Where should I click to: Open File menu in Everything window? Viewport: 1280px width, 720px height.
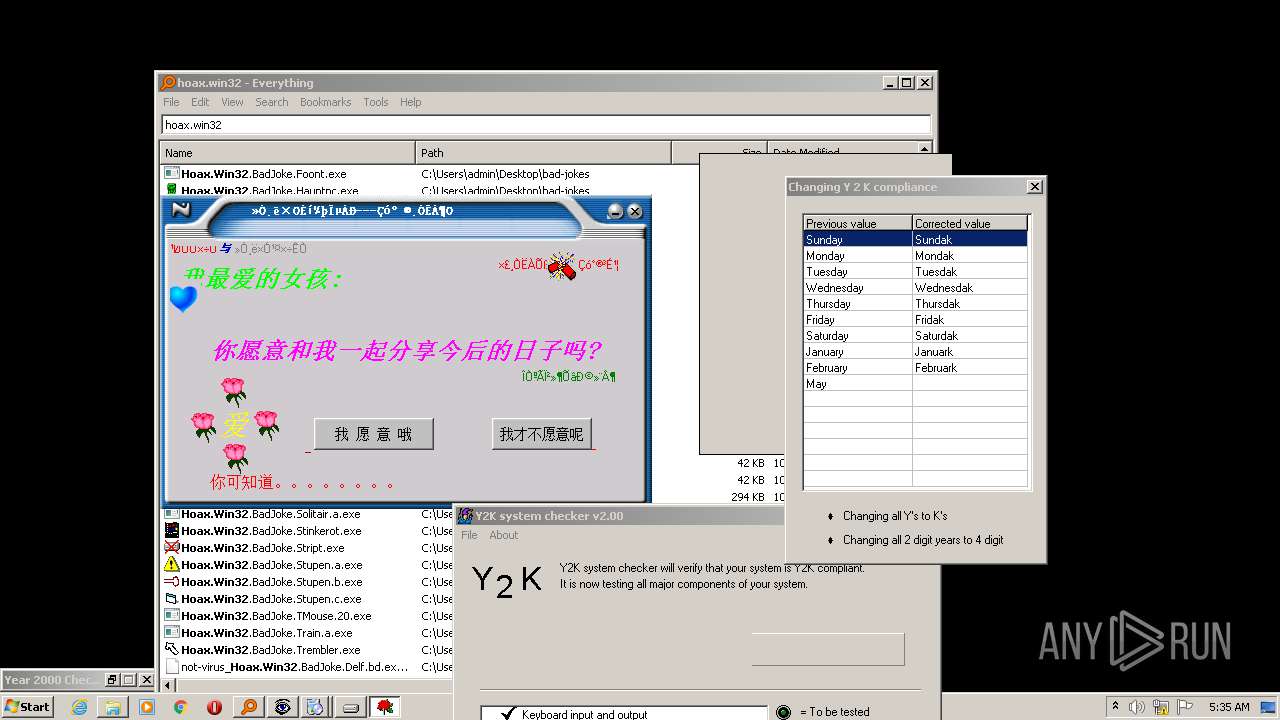pyautogui.click(x=171, y=102)
